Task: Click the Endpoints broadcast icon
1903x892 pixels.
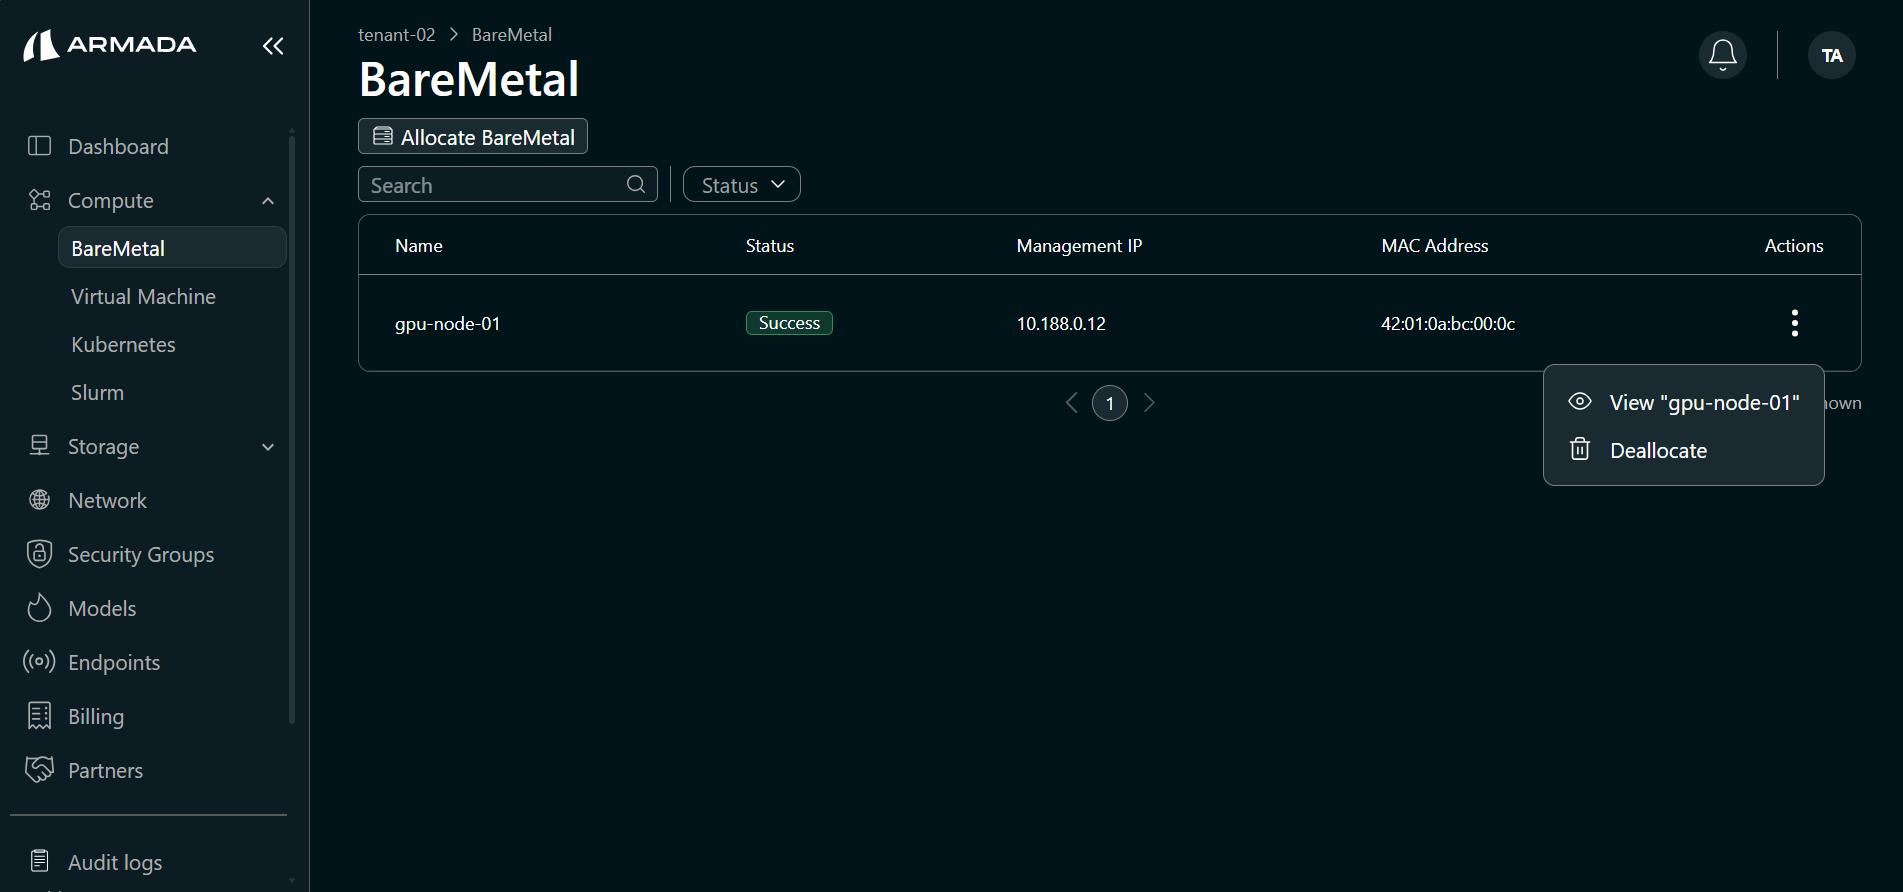Action: [40, 662]
